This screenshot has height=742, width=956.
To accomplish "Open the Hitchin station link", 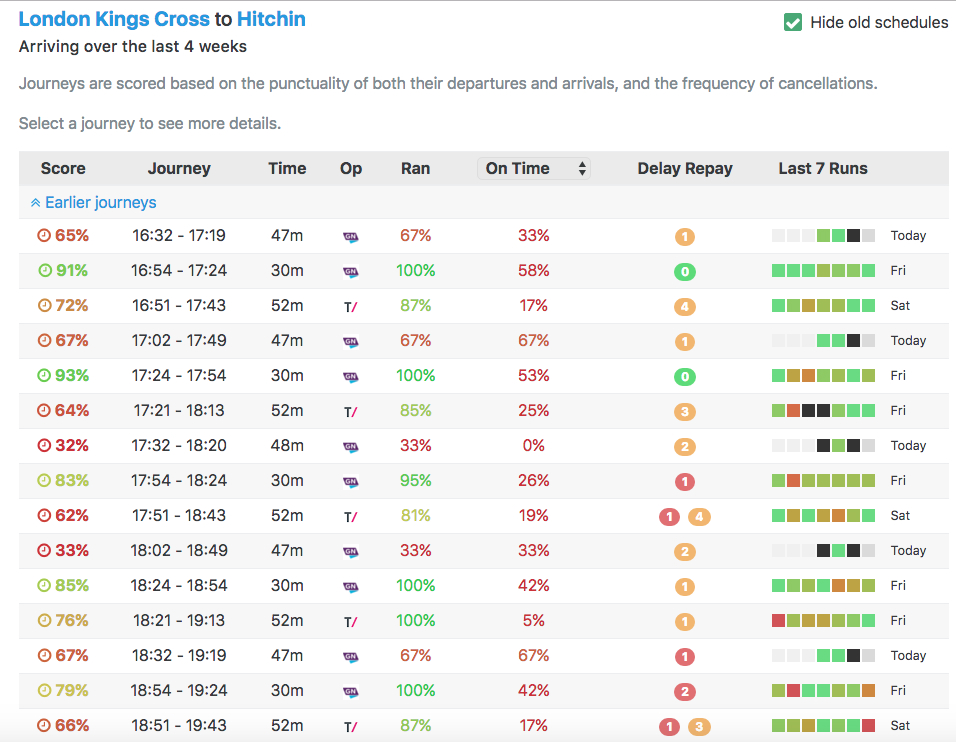I will (271, 19).
